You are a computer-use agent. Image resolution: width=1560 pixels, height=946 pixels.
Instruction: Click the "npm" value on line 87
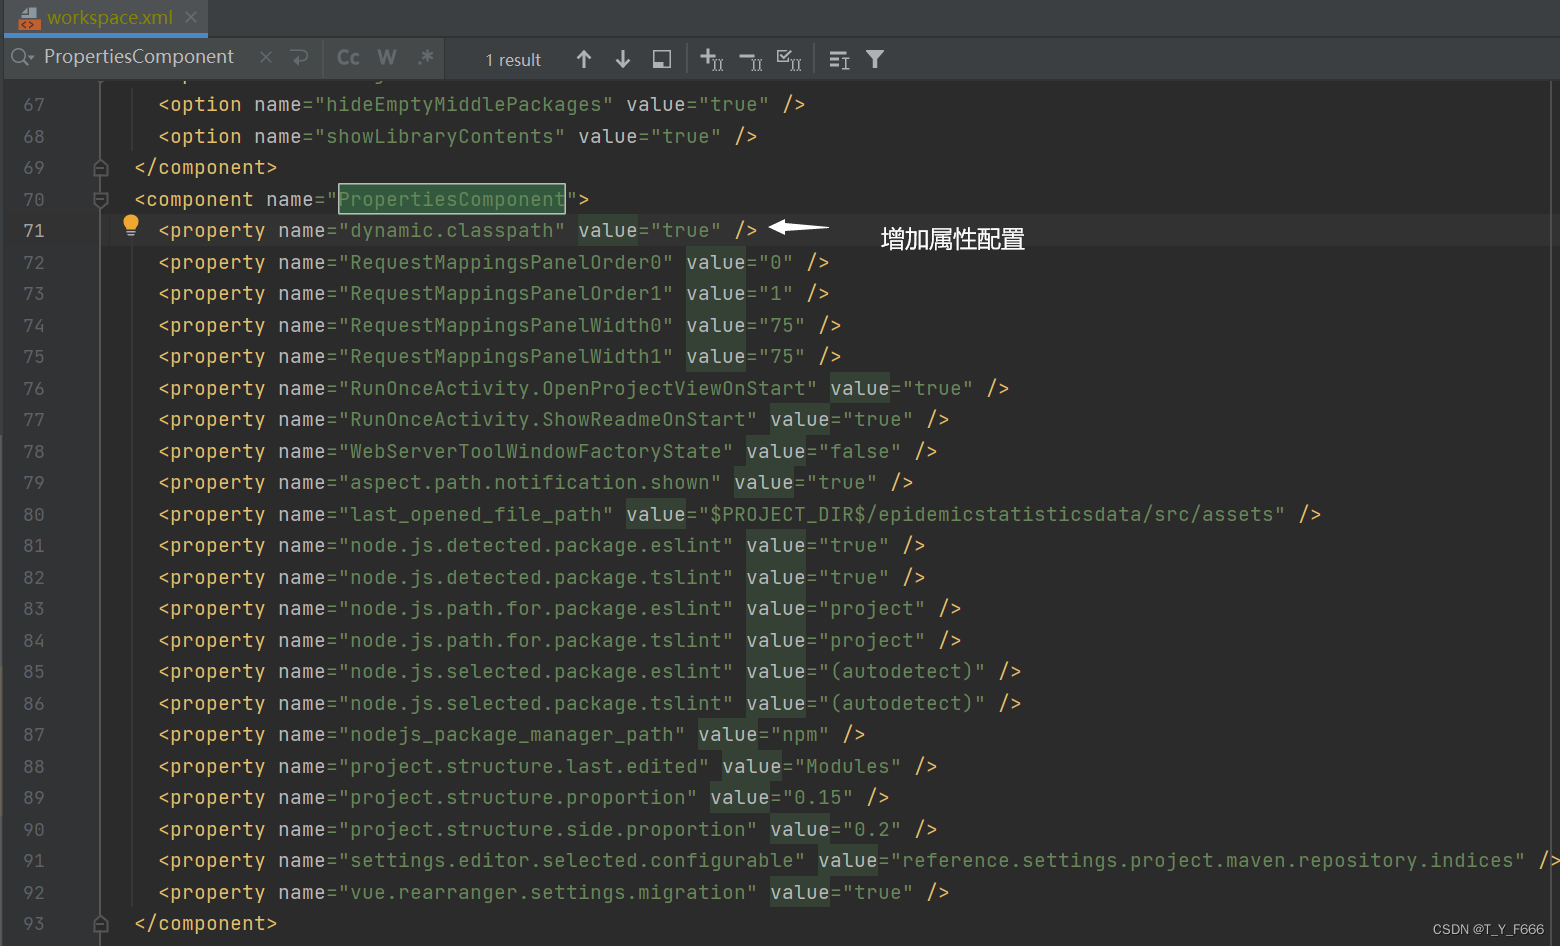(x=800, y=734)
